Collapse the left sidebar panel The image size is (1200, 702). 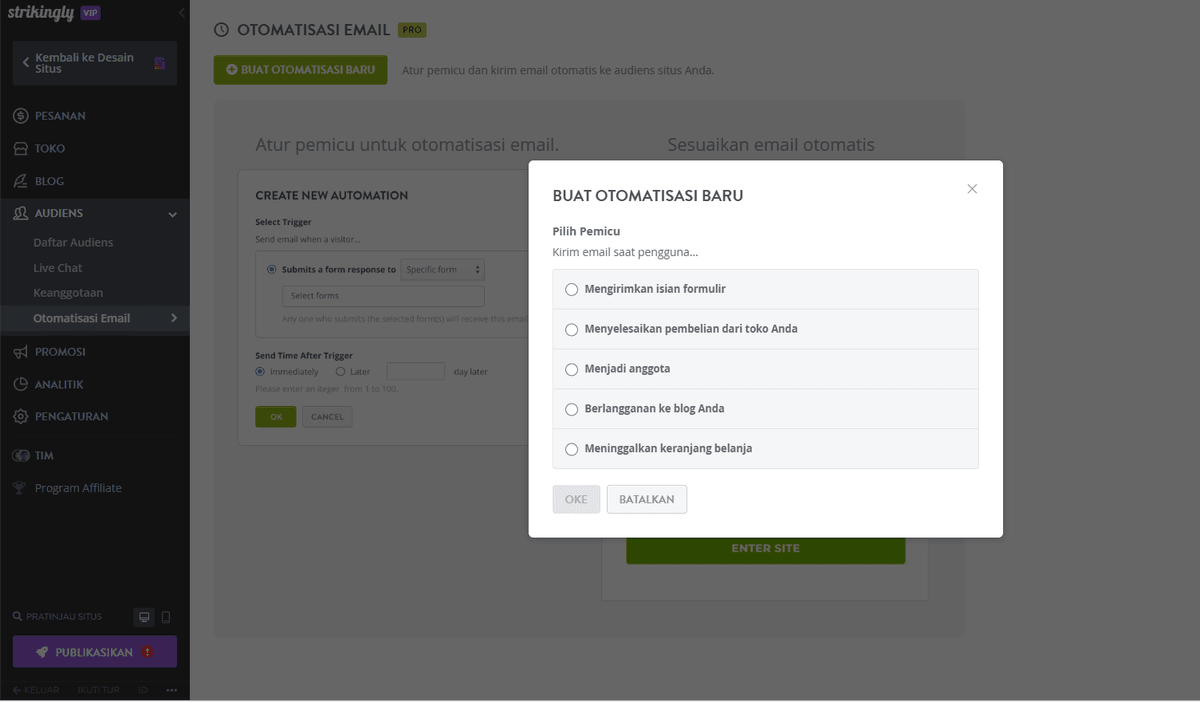(x=181, y=14)
